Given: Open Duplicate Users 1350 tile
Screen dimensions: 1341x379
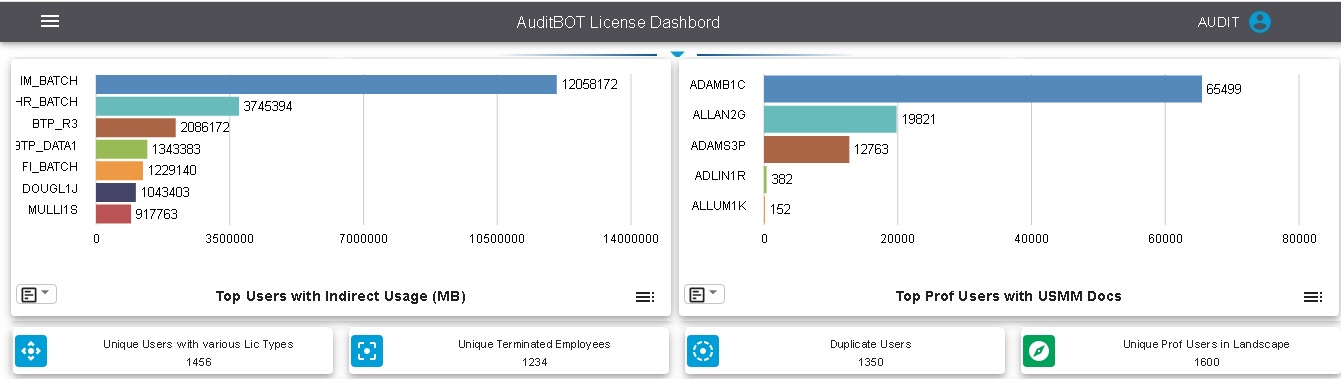Looking at the screenshot, I should (x=845, y=351).
